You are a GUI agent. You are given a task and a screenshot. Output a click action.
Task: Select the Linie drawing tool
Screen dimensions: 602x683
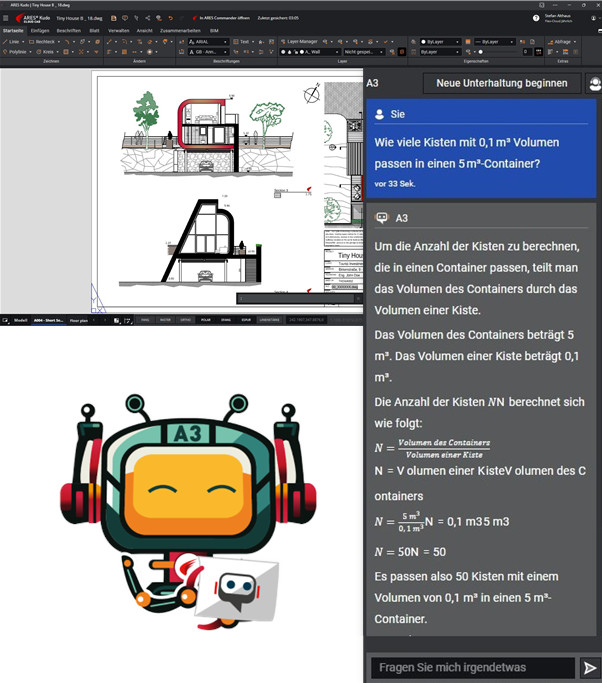coord(11,42)
